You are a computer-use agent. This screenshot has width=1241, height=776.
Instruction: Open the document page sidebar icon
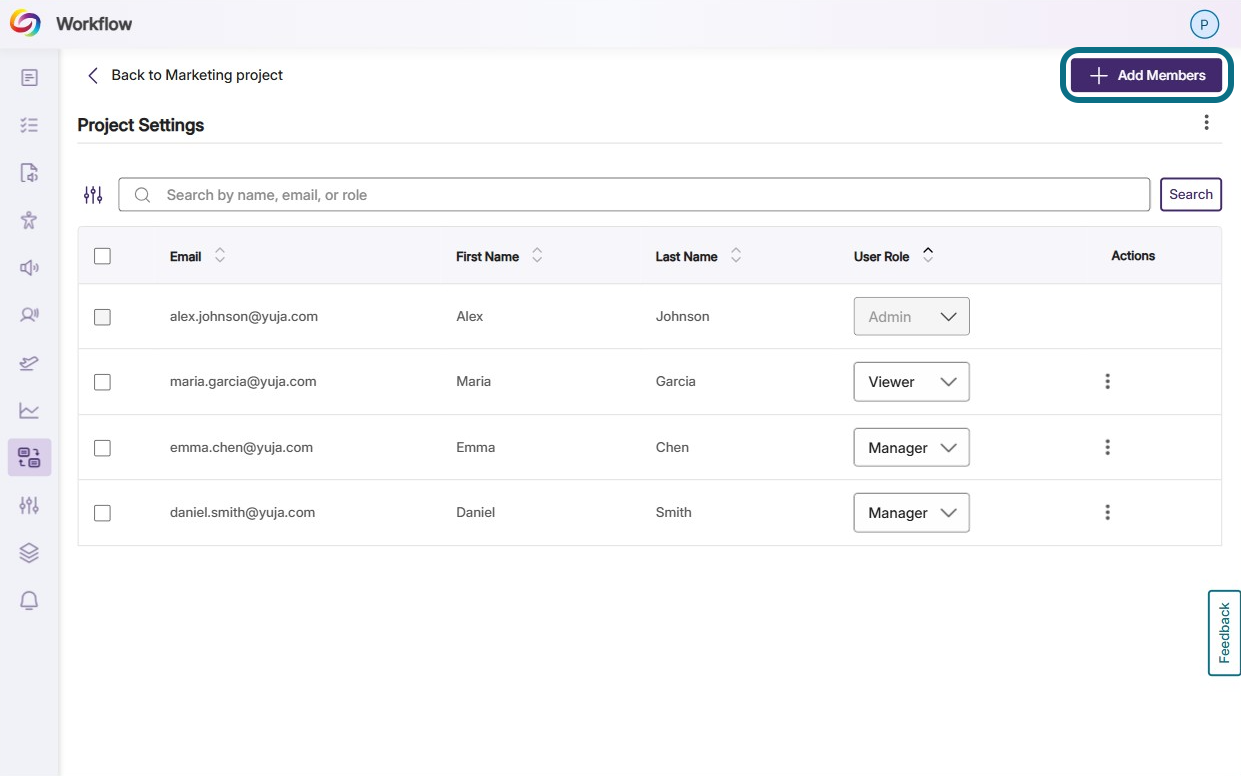coord(29,77)
